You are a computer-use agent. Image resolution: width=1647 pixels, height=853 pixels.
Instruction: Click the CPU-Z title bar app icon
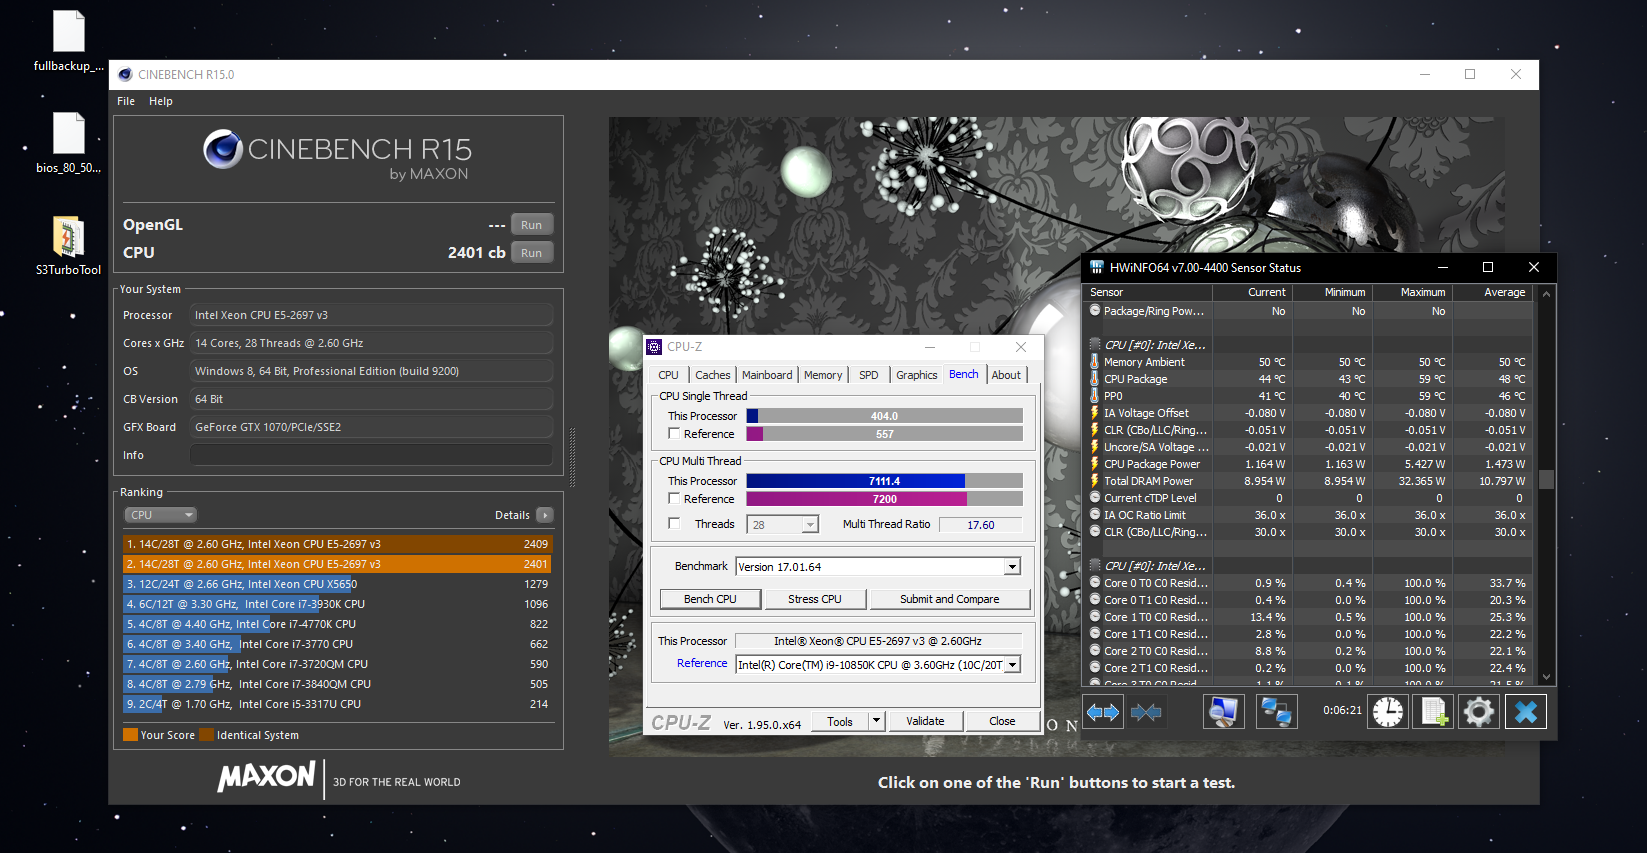click(654, 347)
